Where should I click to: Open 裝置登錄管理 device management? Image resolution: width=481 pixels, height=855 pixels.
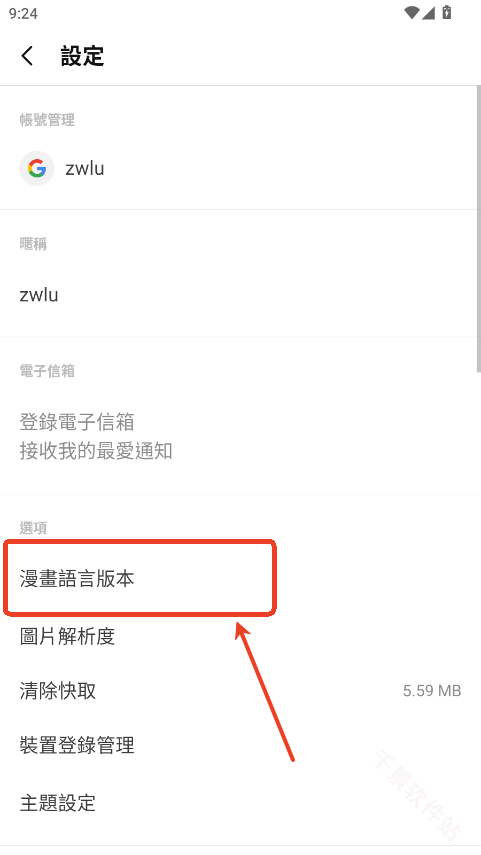pyautogui.click(x=238, y=745)
